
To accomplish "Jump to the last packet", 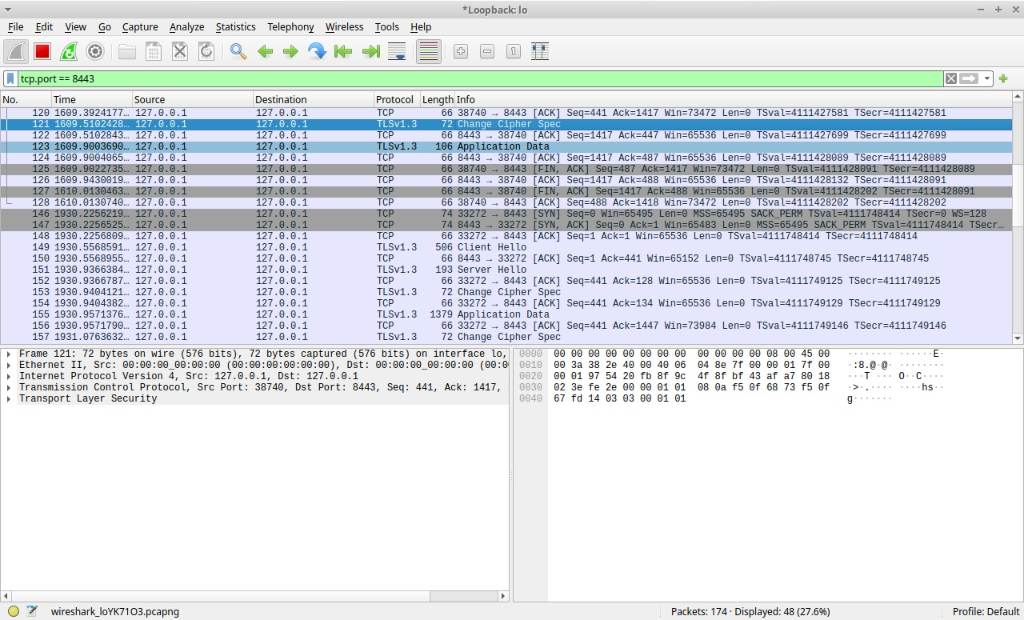I will point(370,52).
